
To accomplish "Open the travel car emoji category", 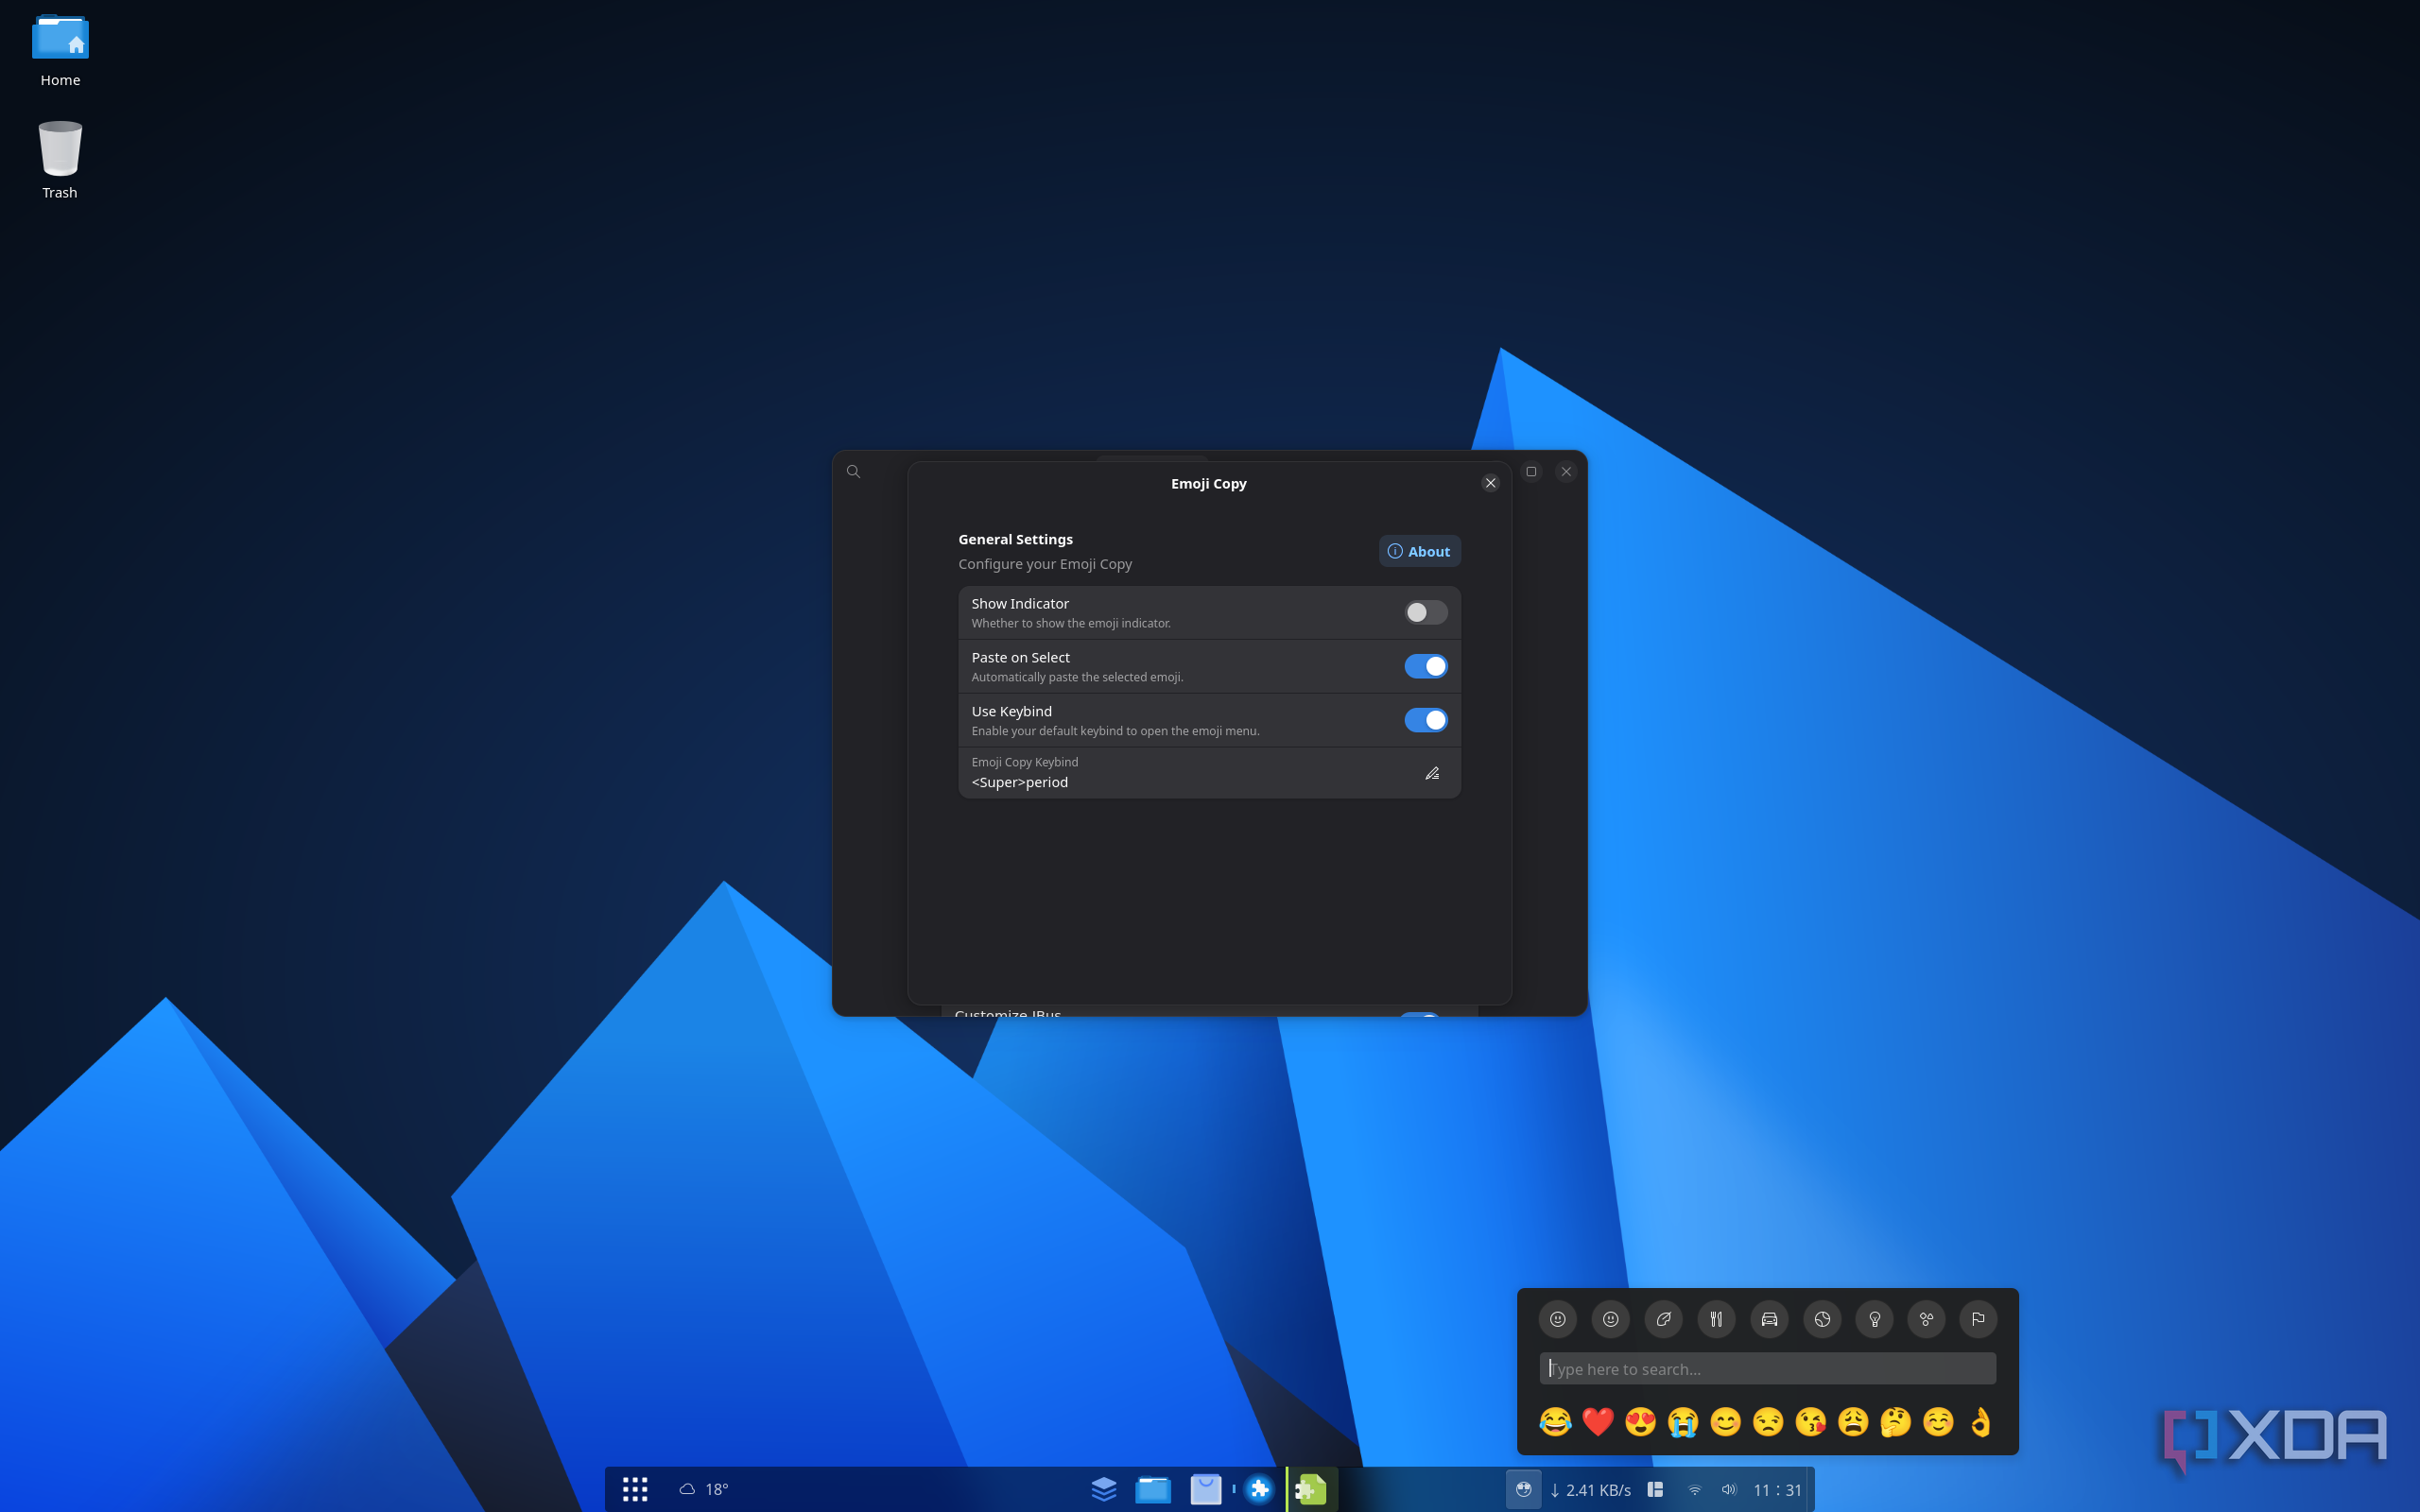I will 1769,1319.
